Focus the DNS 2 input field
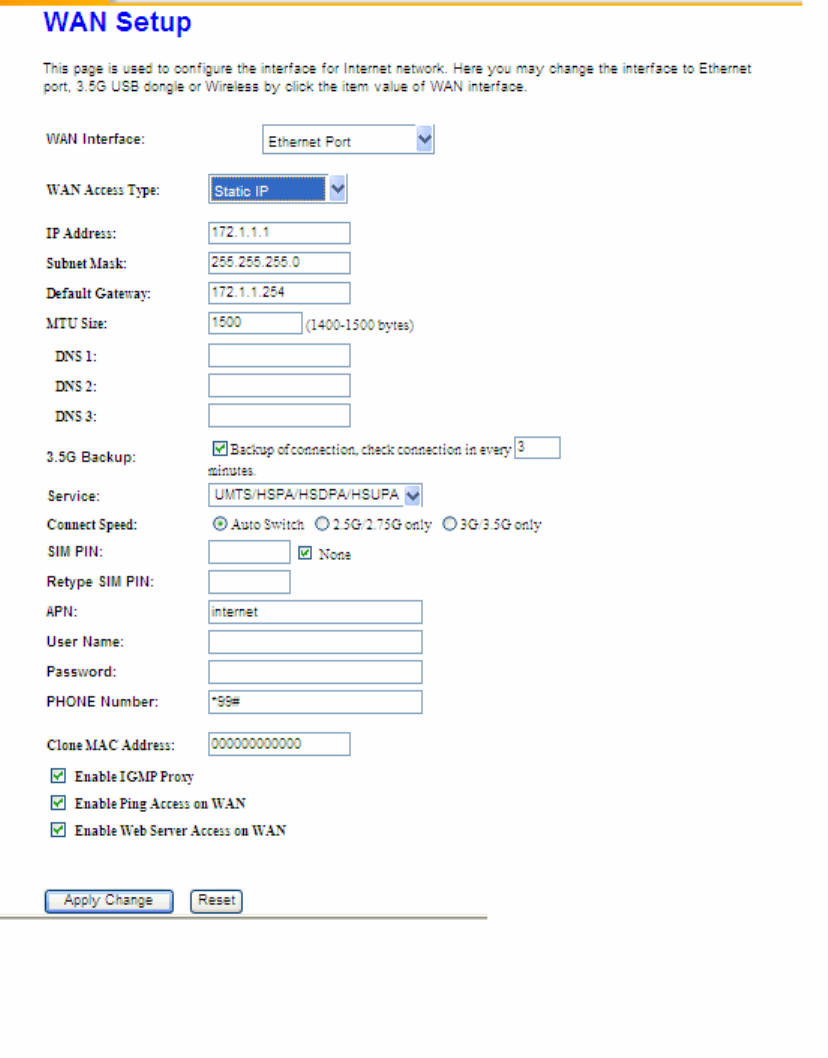This screenshot has width=828, height=1058. coord(279,385)
